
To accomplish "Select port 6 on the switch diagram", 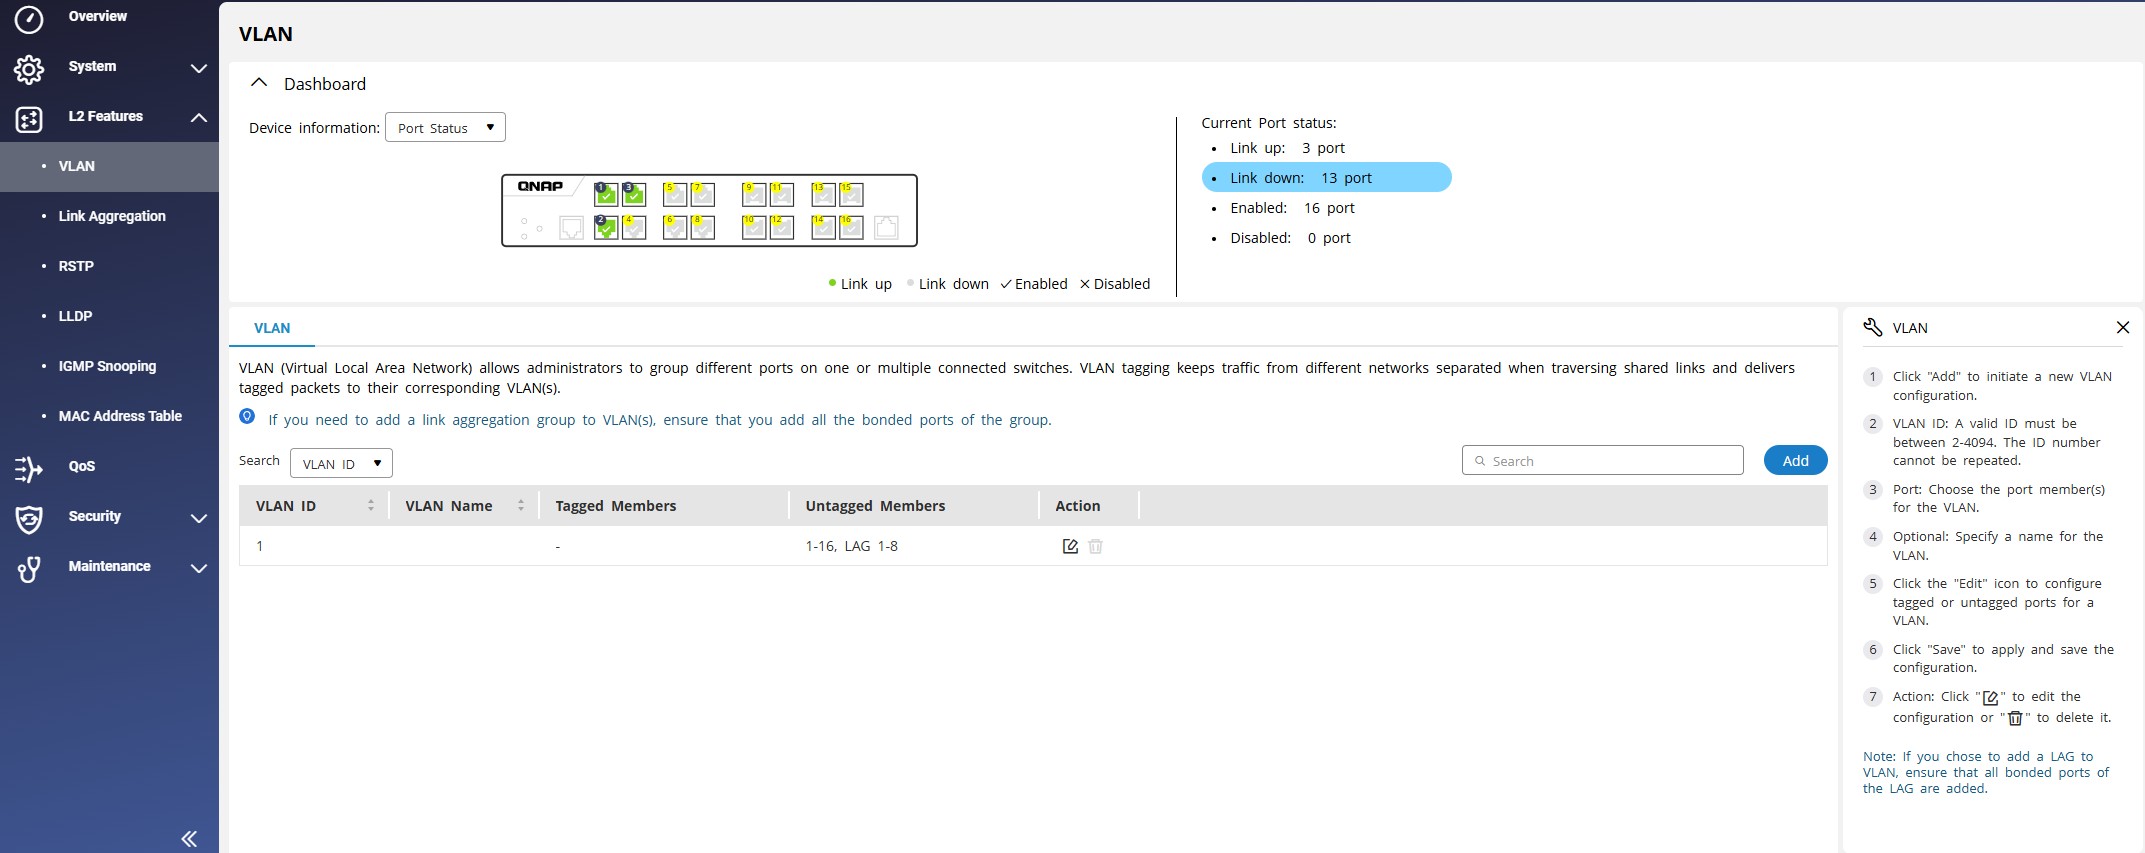I will 675,227.
